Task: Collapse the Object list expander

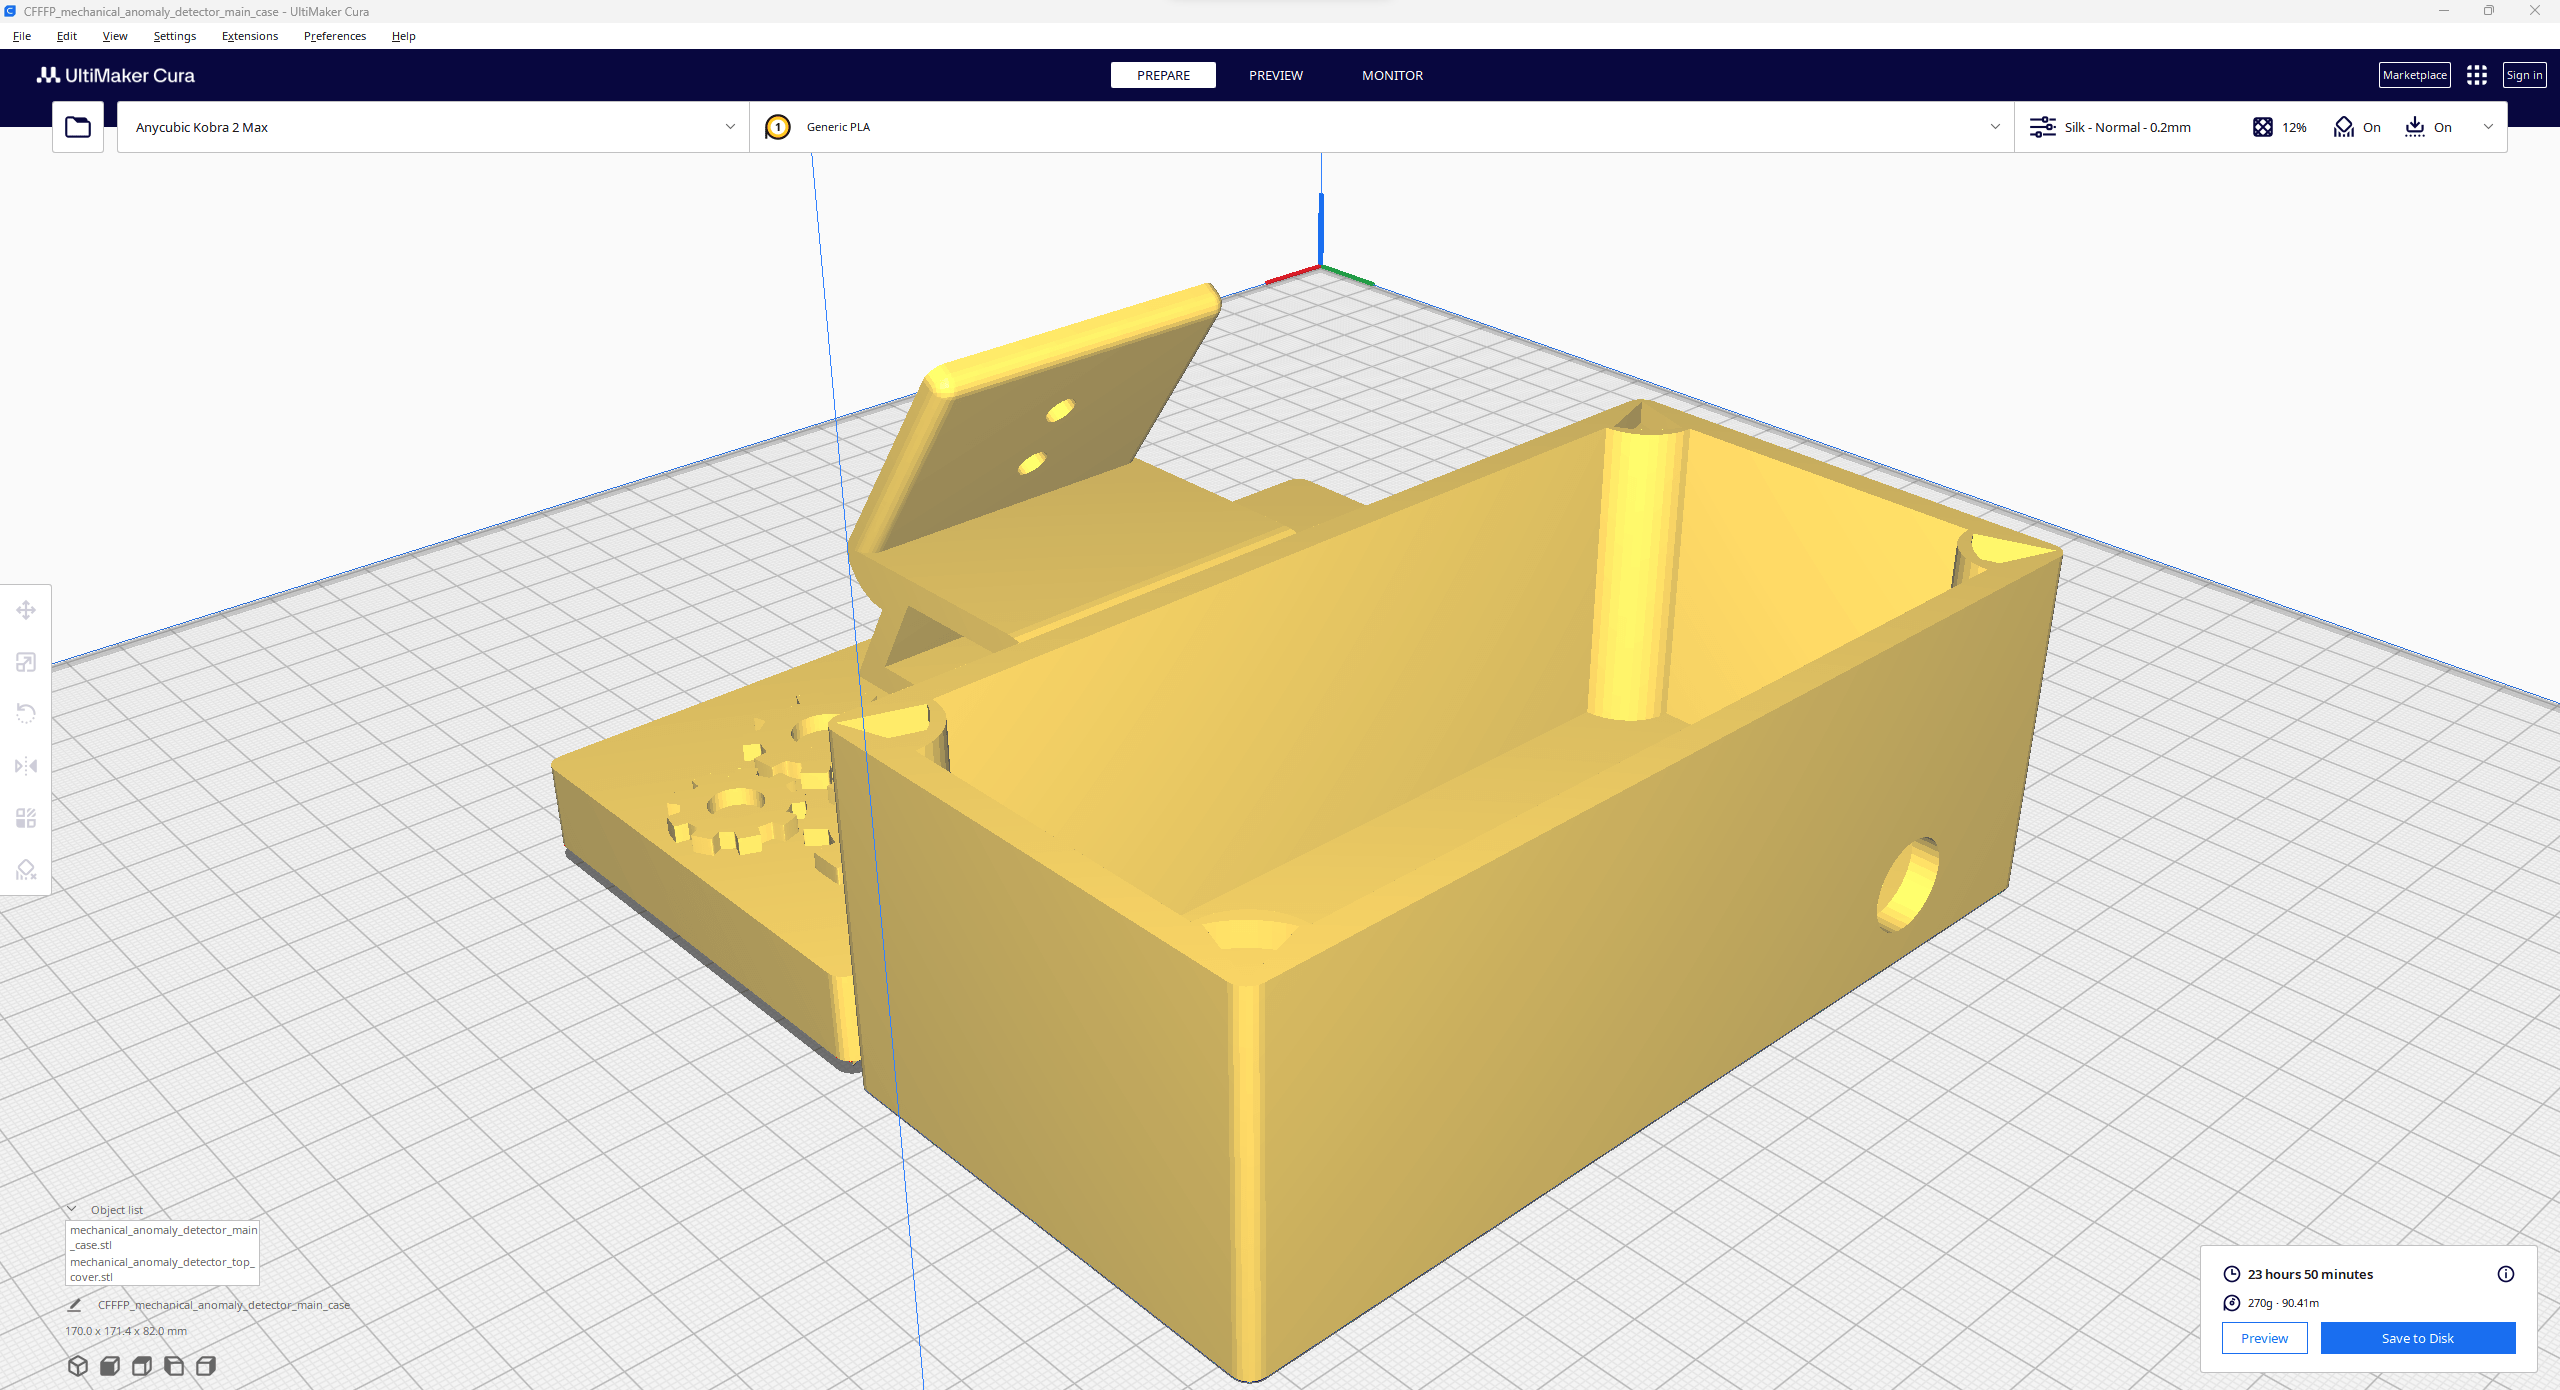Action: [x=72, y=1209]
